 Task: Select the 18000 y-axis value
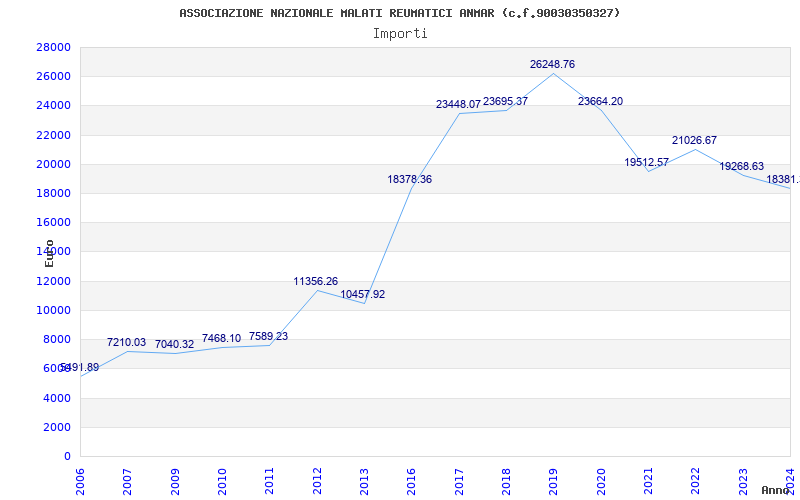pyautogui.click(x=54, y=193)
